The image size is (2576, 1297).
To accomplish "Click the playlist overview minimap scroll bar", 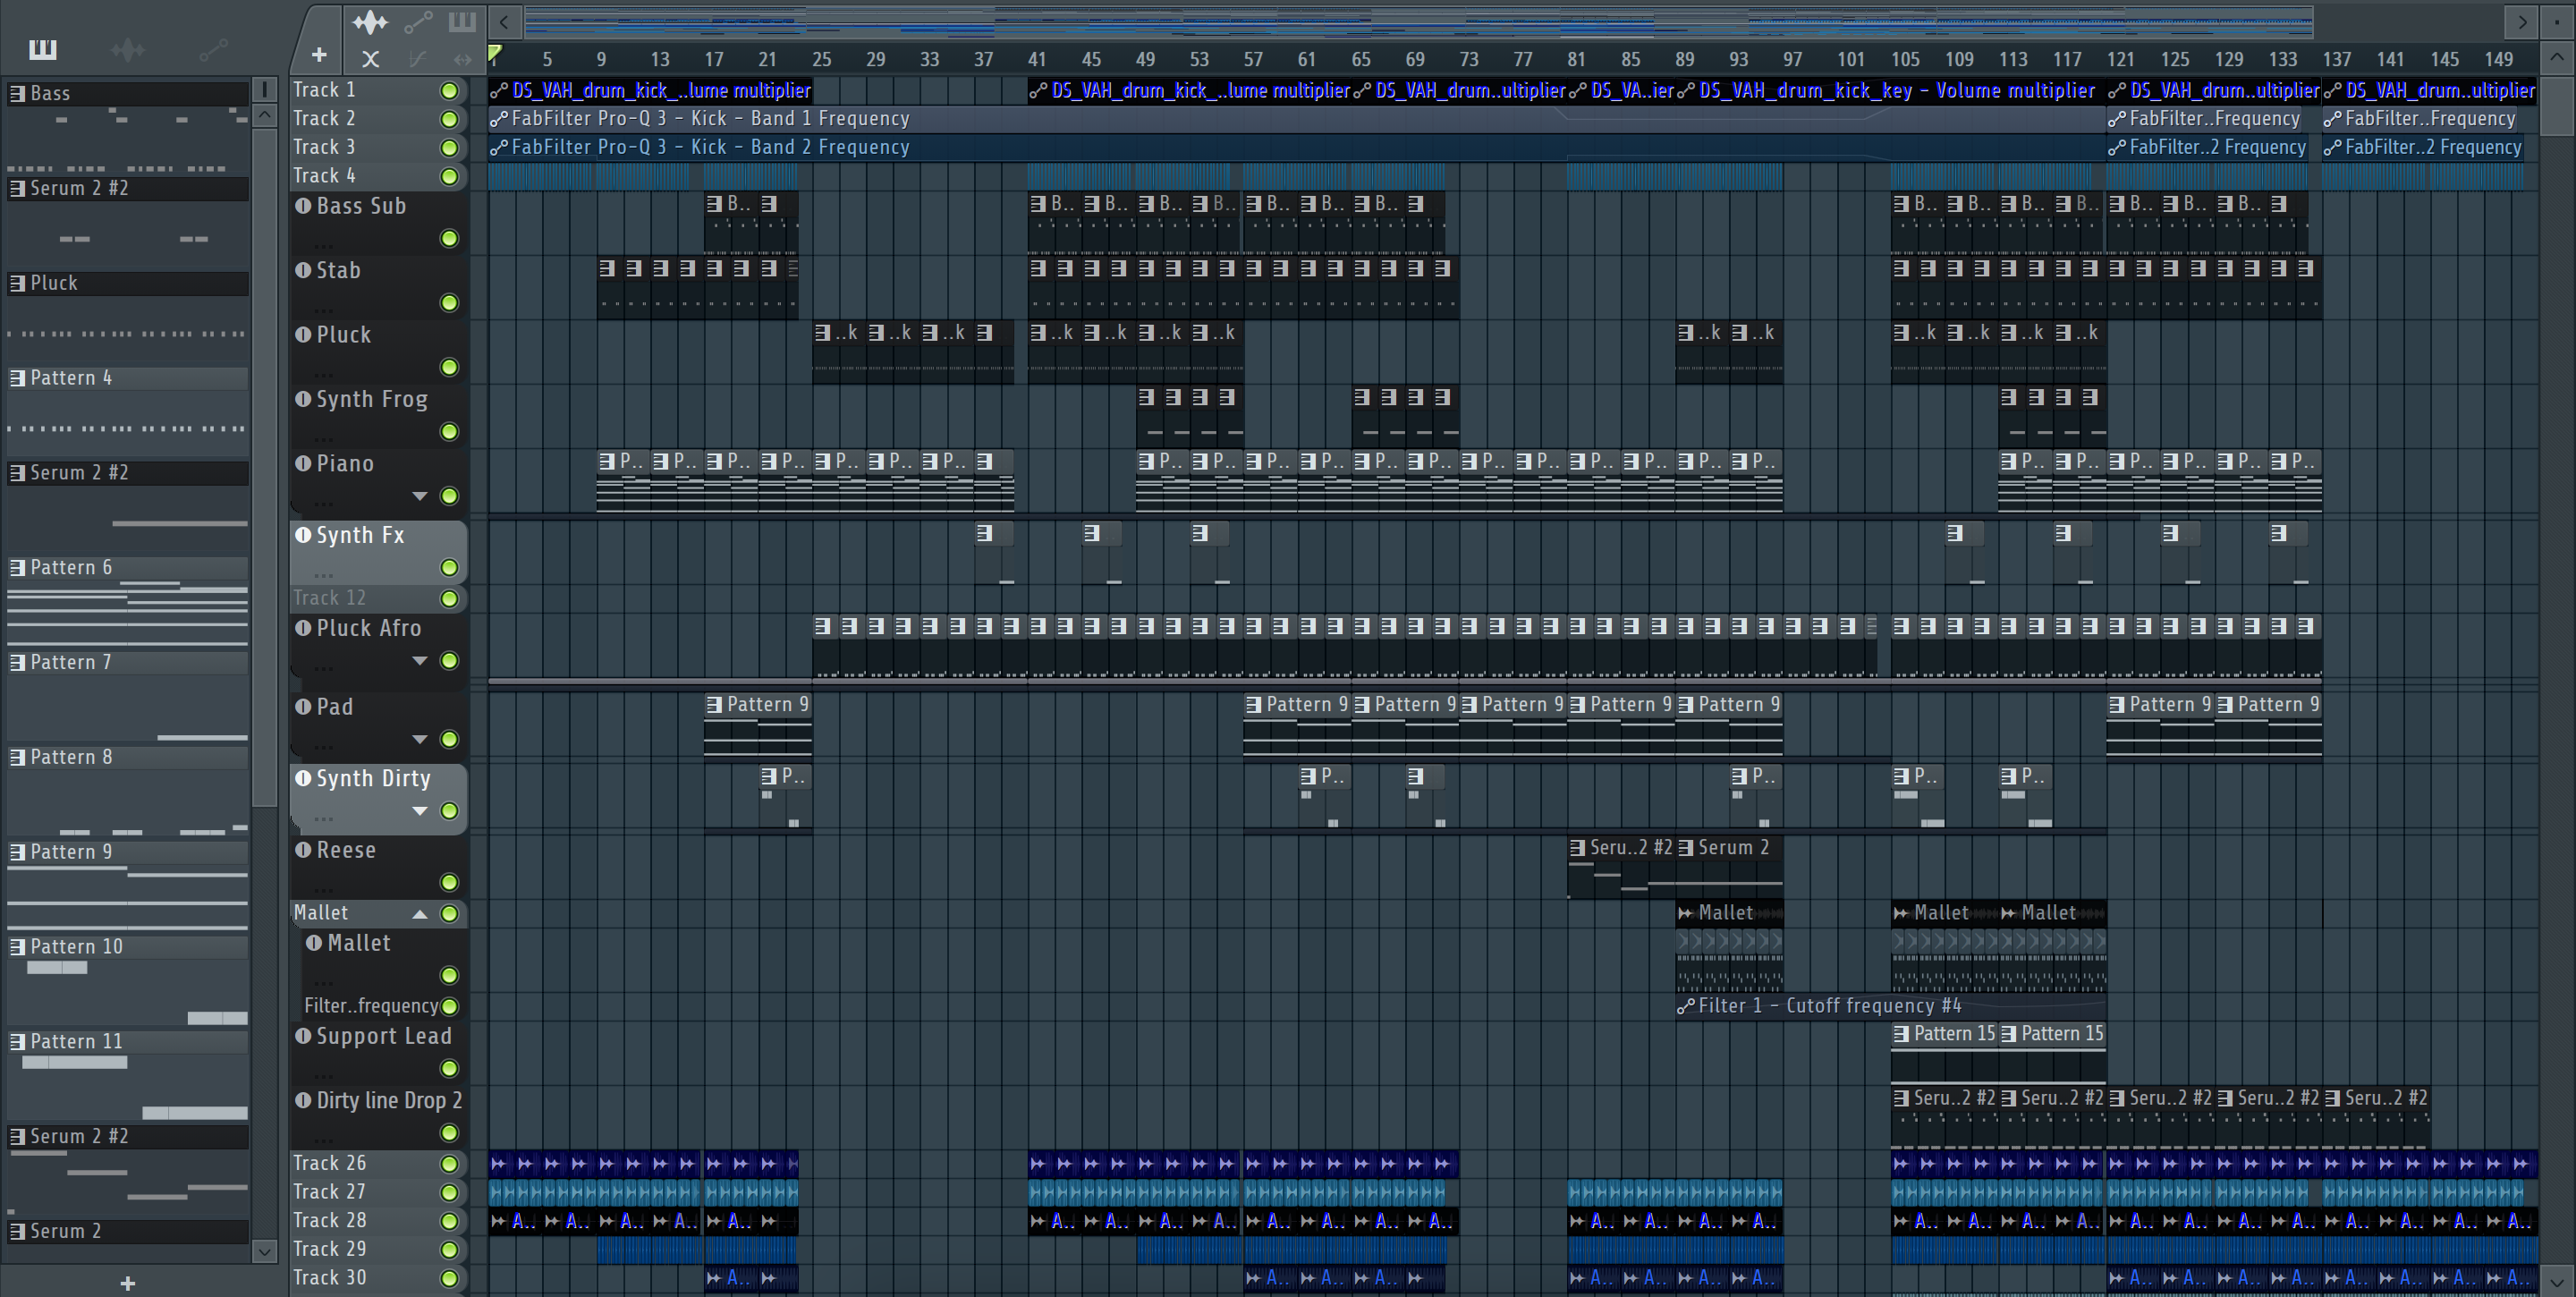I will coord(1418,21).
